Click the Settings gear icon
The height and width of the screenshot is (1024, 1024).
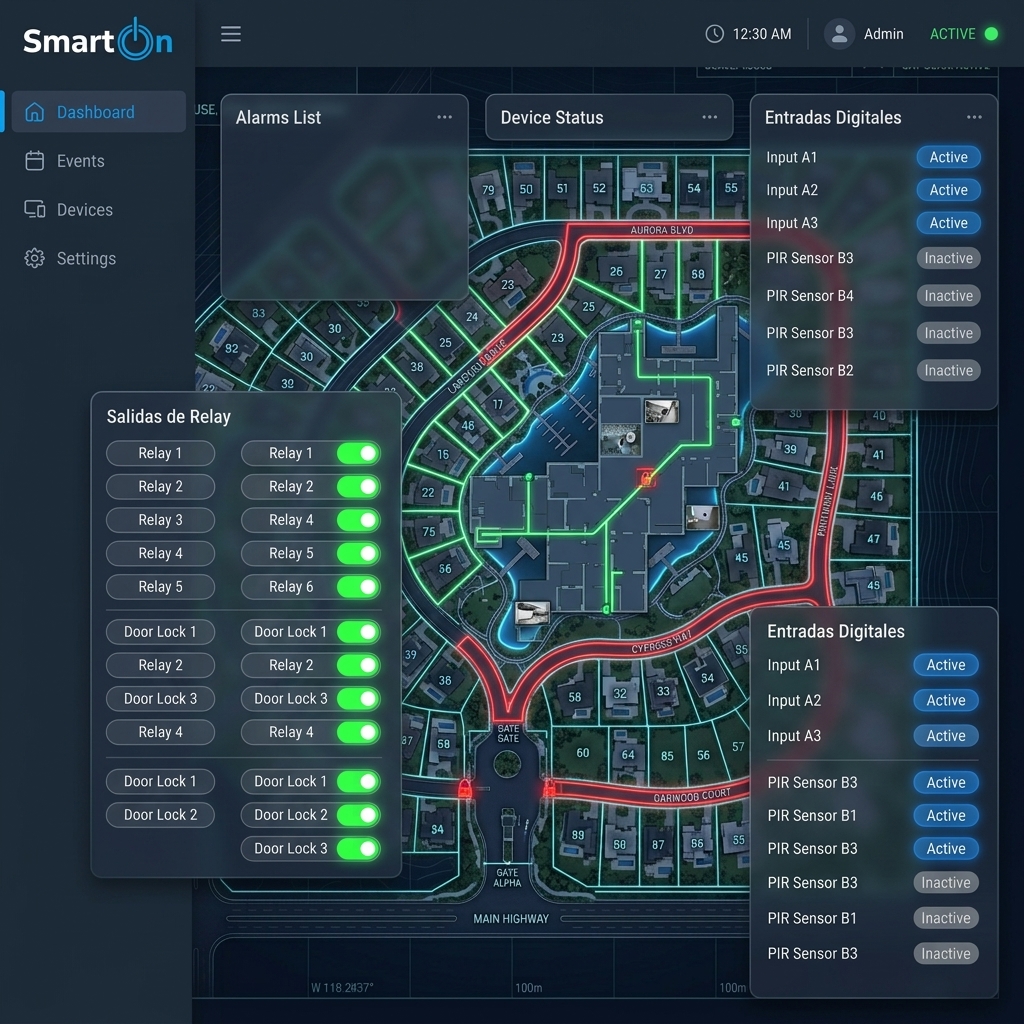35,258
